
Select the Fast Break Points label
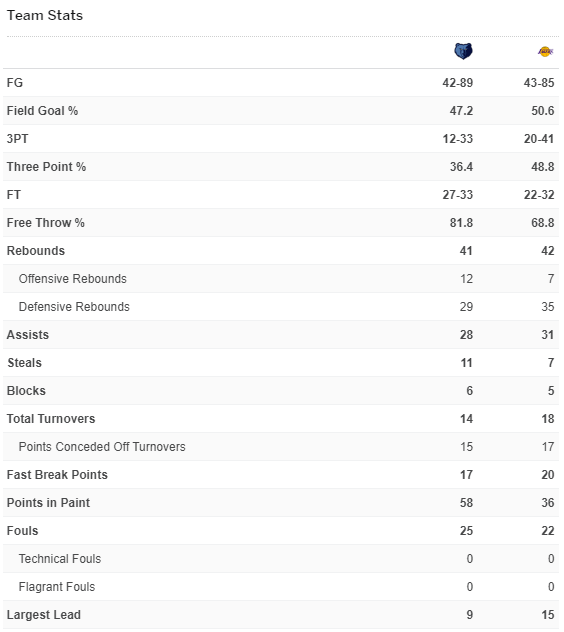(x=57, y=475)
